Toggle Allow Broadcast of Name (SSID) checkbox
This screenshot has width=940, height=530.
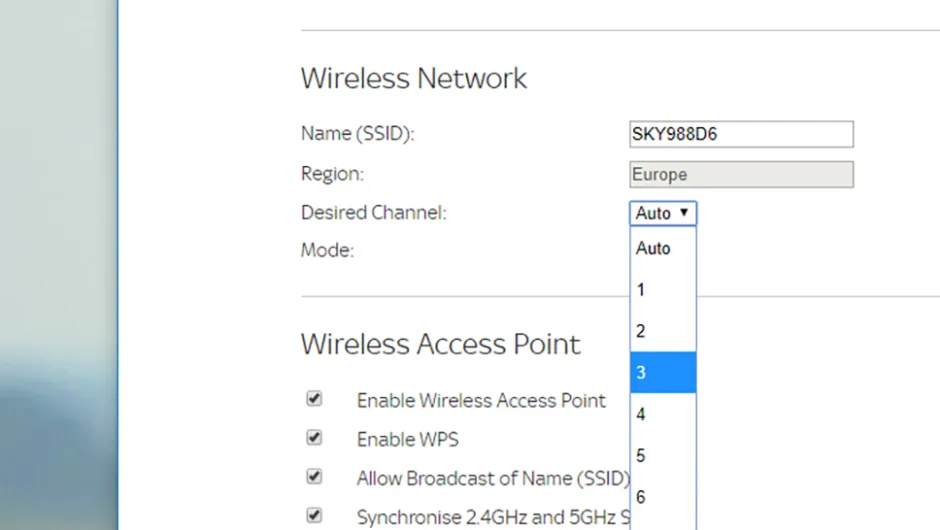click(314, 477)
